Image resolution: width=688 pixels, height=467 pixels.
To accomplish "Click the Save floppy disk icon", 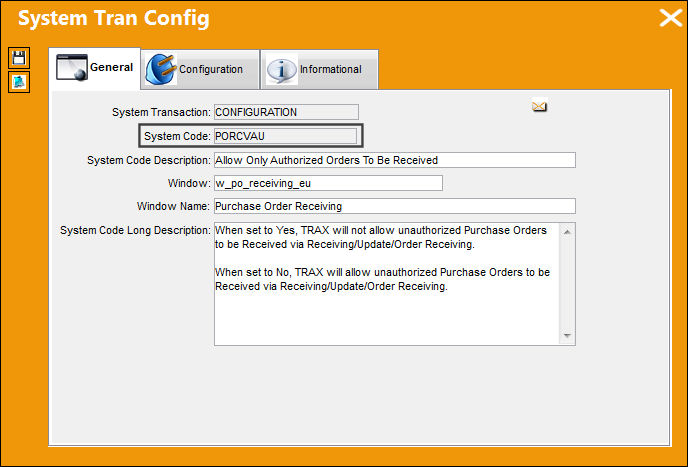I will coord(19,58).
